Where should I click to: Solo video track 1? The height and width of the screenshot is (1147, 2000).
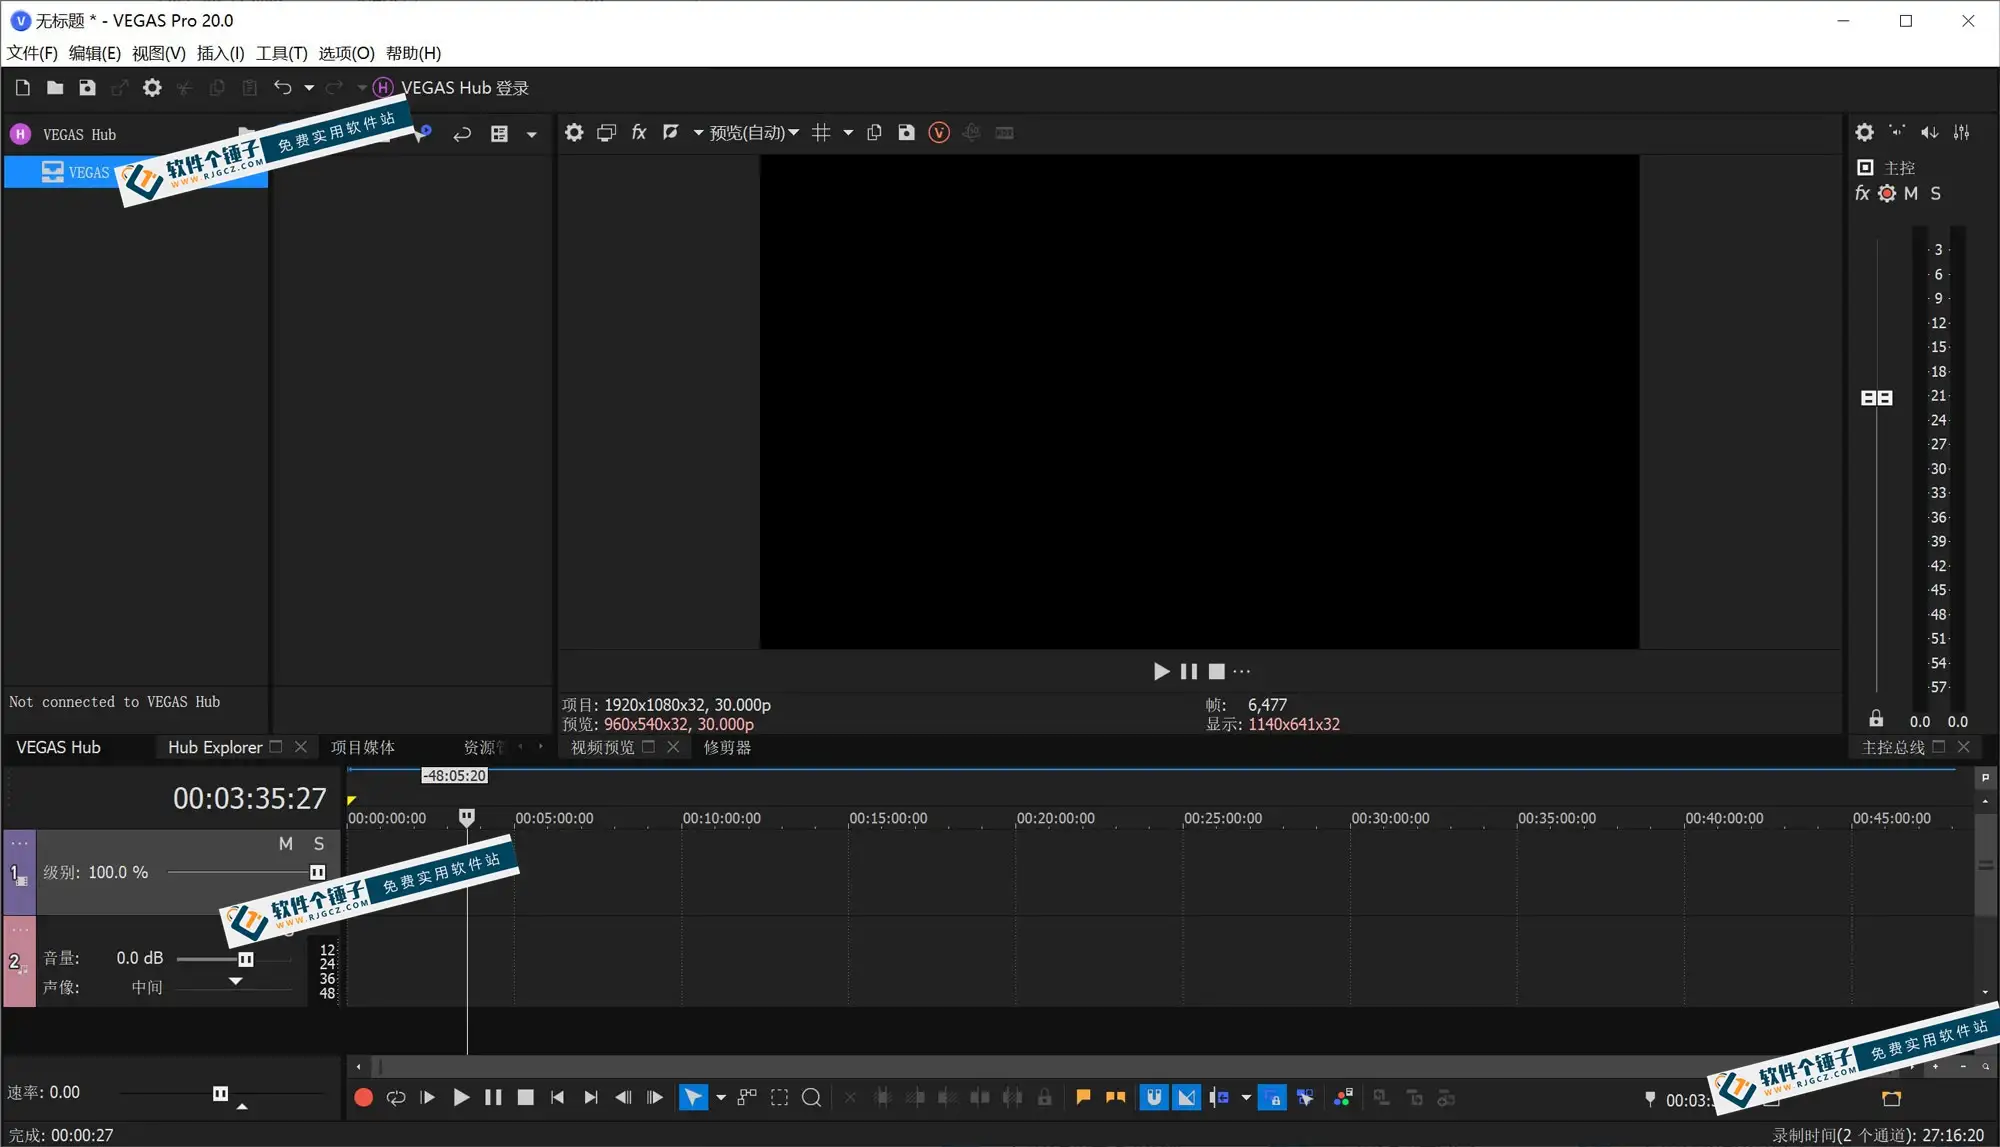pos(319,844)
